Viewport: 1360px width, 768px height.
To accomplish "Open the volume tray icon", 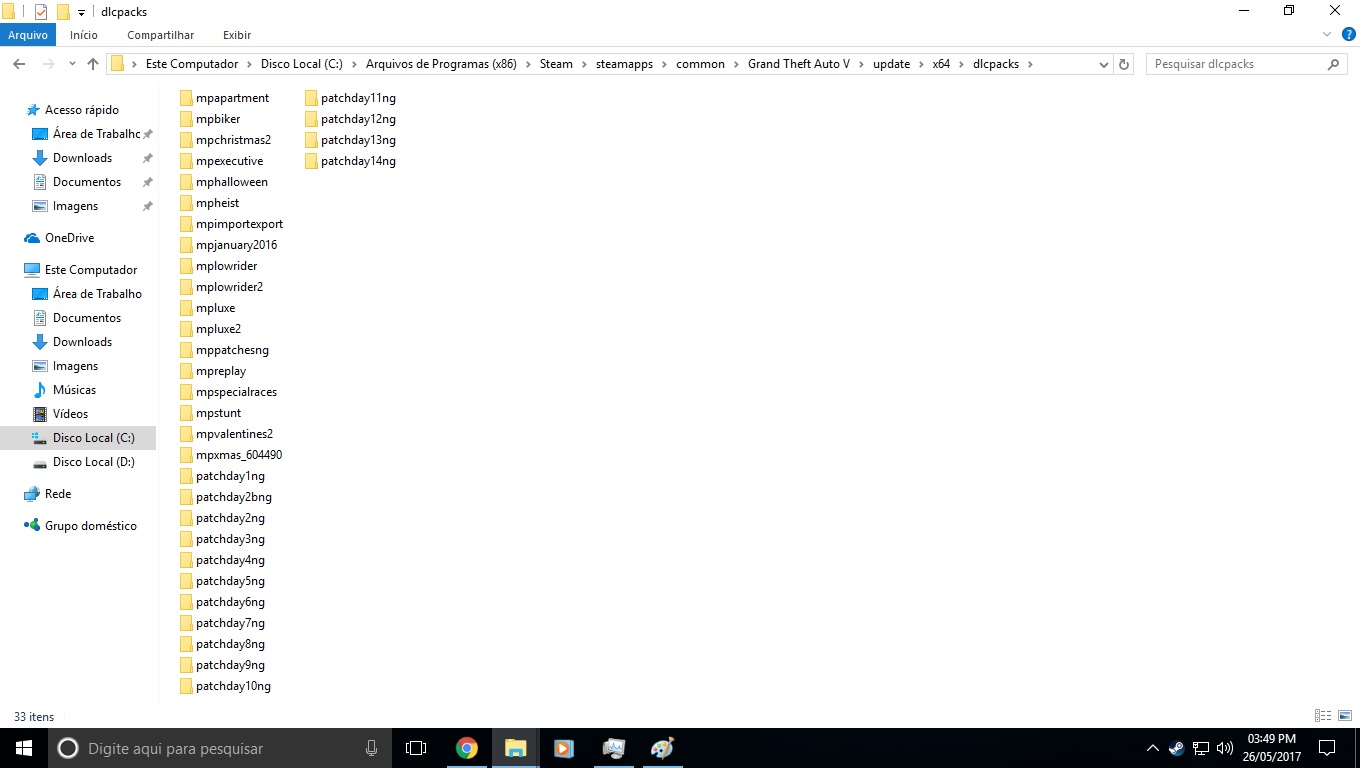I will coord(1225,748).
